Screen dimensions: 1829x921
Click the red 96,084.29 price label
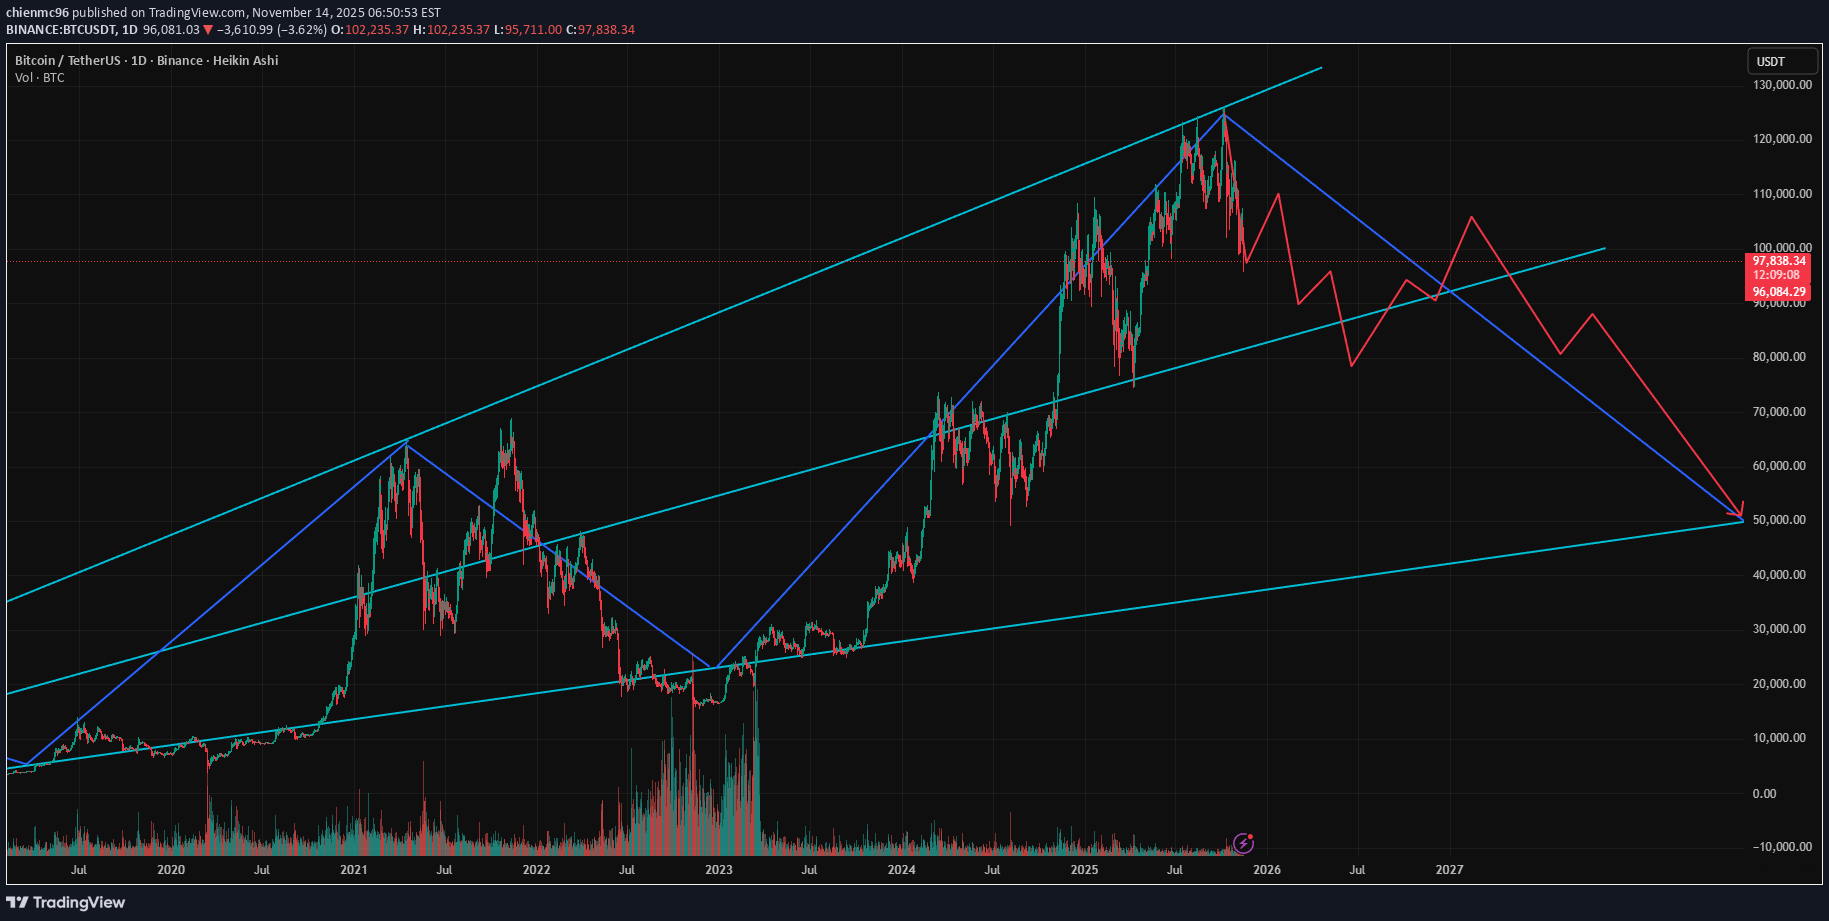pyautogui.click(x=1780, y=292)
